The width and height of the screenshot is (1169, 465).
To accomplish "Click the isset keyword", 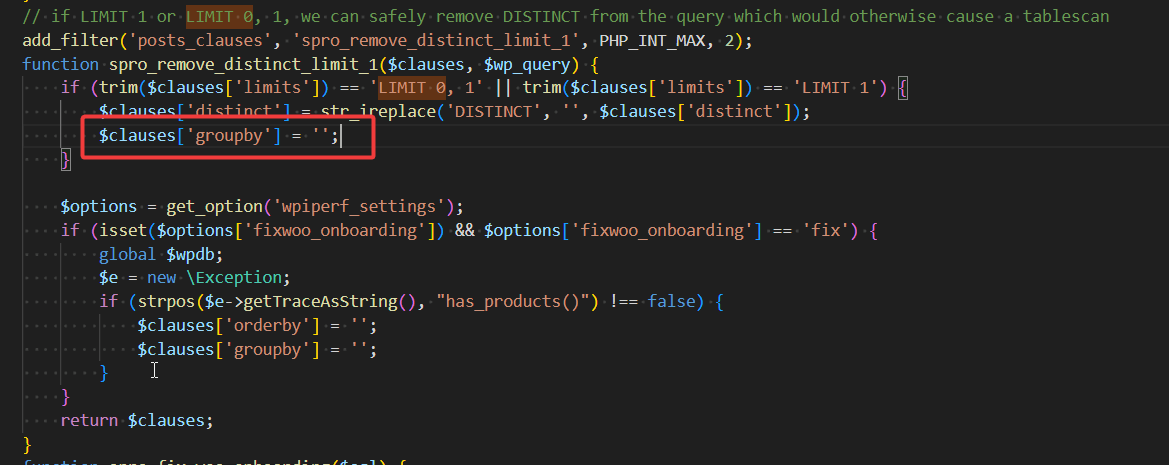I will 123,230.
